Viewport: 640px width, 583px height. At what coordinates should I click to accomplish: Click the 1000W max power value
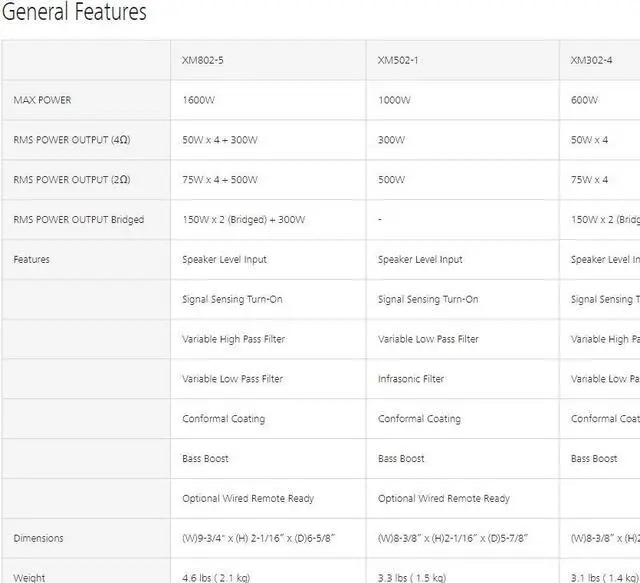pyautogui.click(x=394, y=100)
